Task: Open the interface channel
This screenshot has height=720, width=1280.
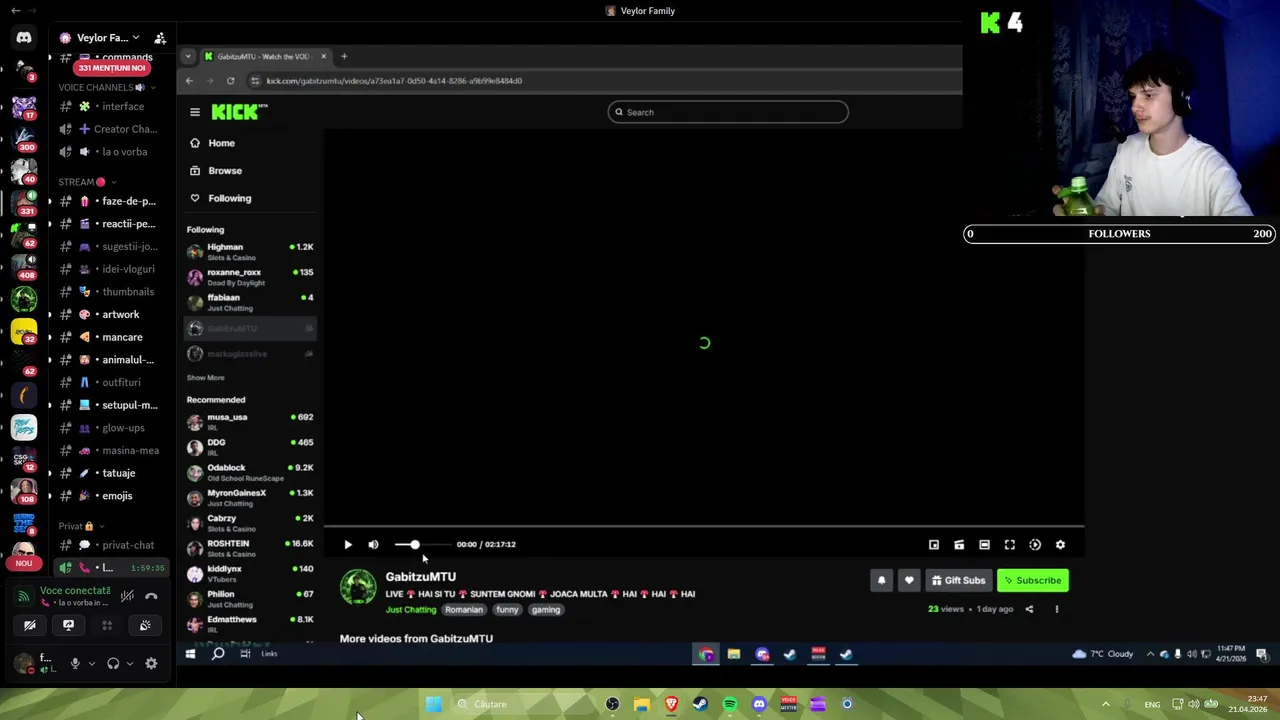Action: tap(112, 106)
